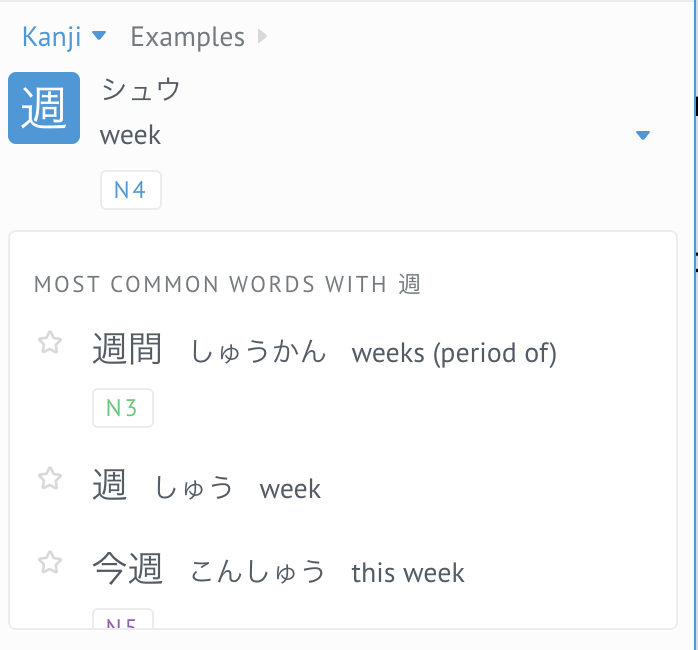
Task: Switch to the Kanji tab
Action: (51, 37)
